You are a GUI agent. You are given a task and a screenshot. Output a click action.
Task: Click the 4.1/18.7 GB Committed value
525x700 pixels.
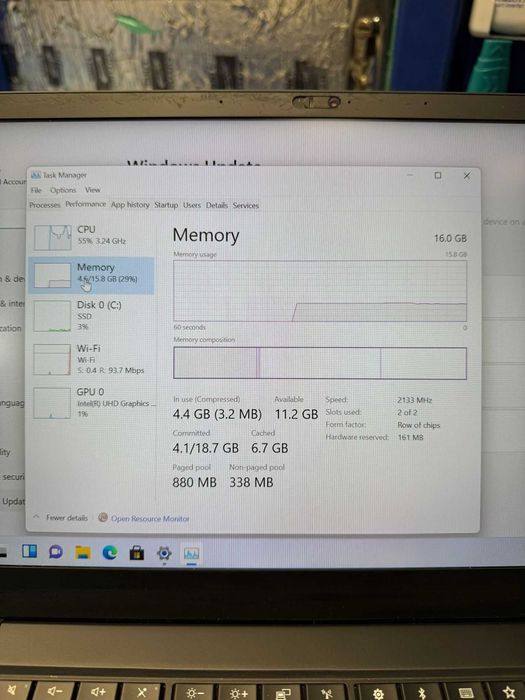[205, 448]
